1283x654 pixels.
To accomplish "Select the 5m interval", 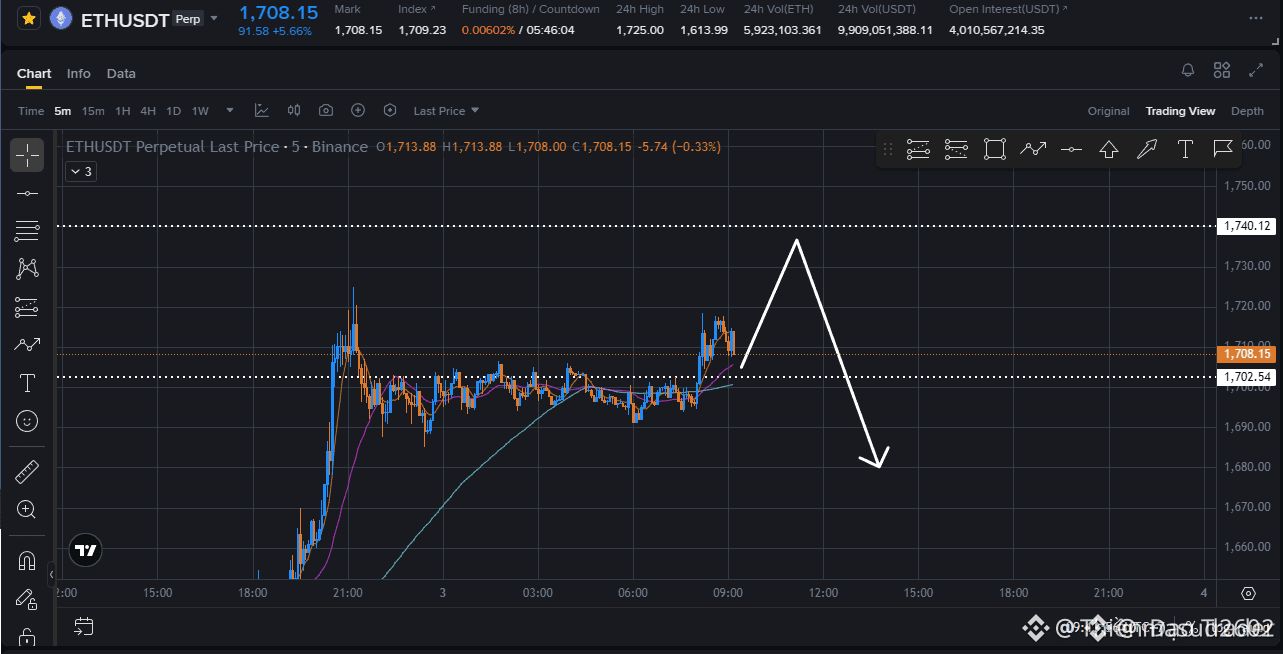I will [x=63, y=111].
